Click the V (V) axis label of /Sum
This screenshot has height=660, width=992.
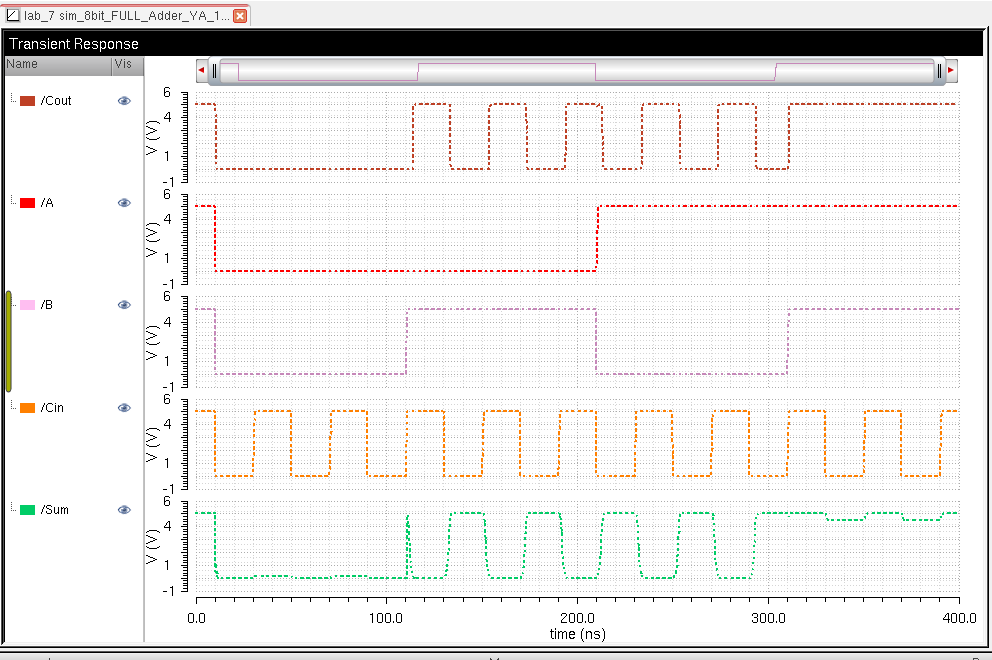tap(152, 546)
